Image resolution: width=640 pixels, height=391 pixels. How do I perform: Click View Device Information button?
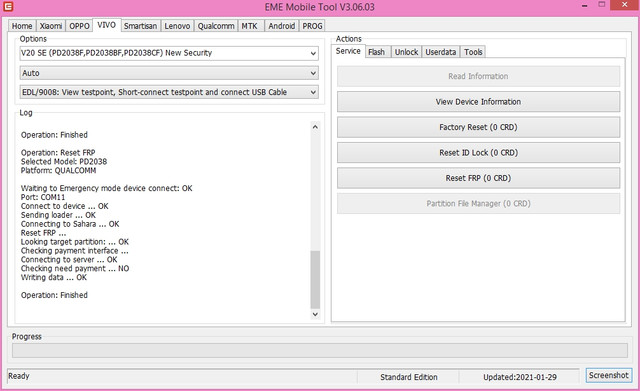(478, 102)
